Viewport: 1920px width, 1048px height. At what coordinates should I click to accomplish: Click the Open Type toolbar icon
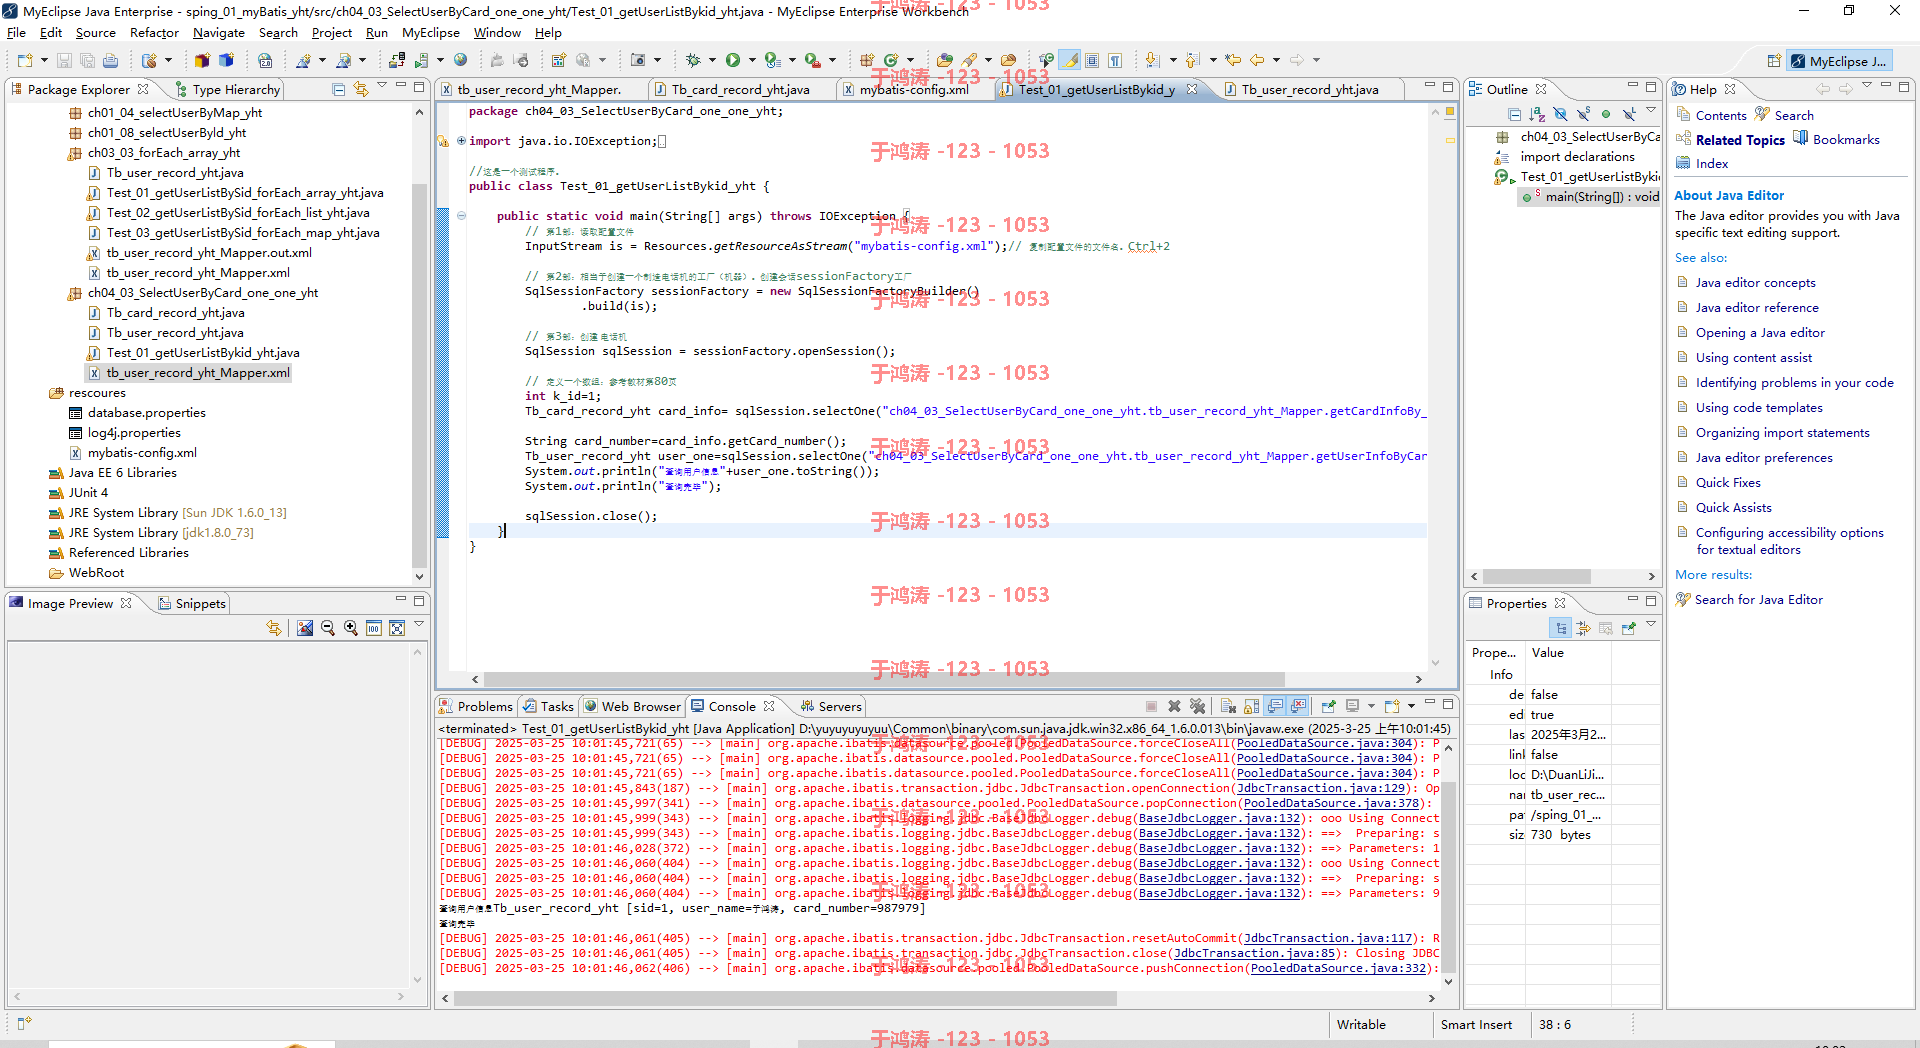click(x=945, y=60)
